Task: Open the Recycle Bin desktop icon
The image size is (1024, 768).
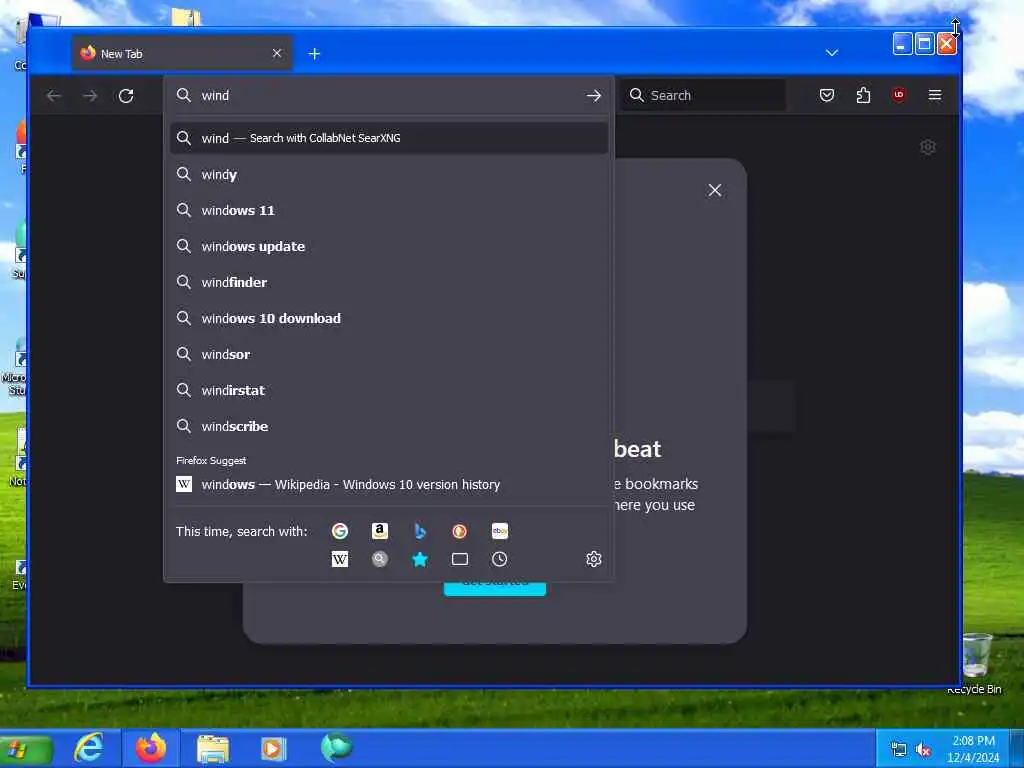Action: point(976,663)
